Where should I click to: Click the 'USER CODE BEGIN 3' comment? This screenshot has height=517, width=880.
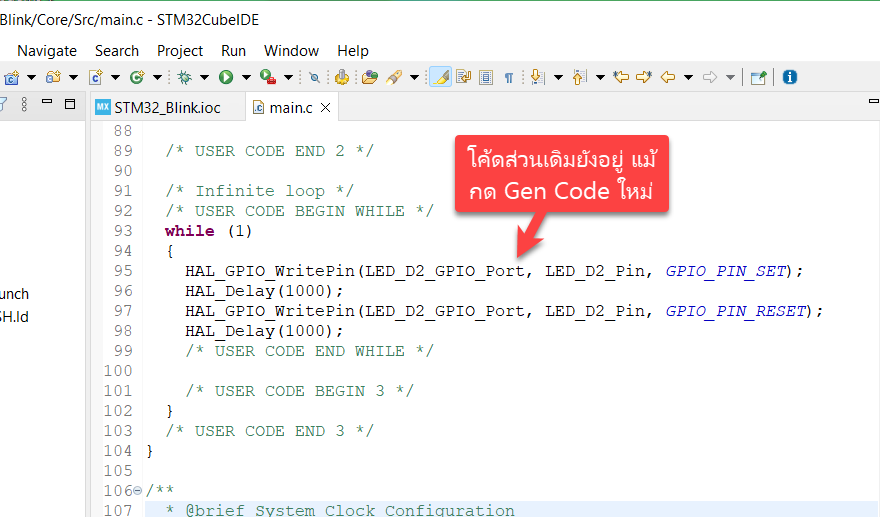click(299, 391)
